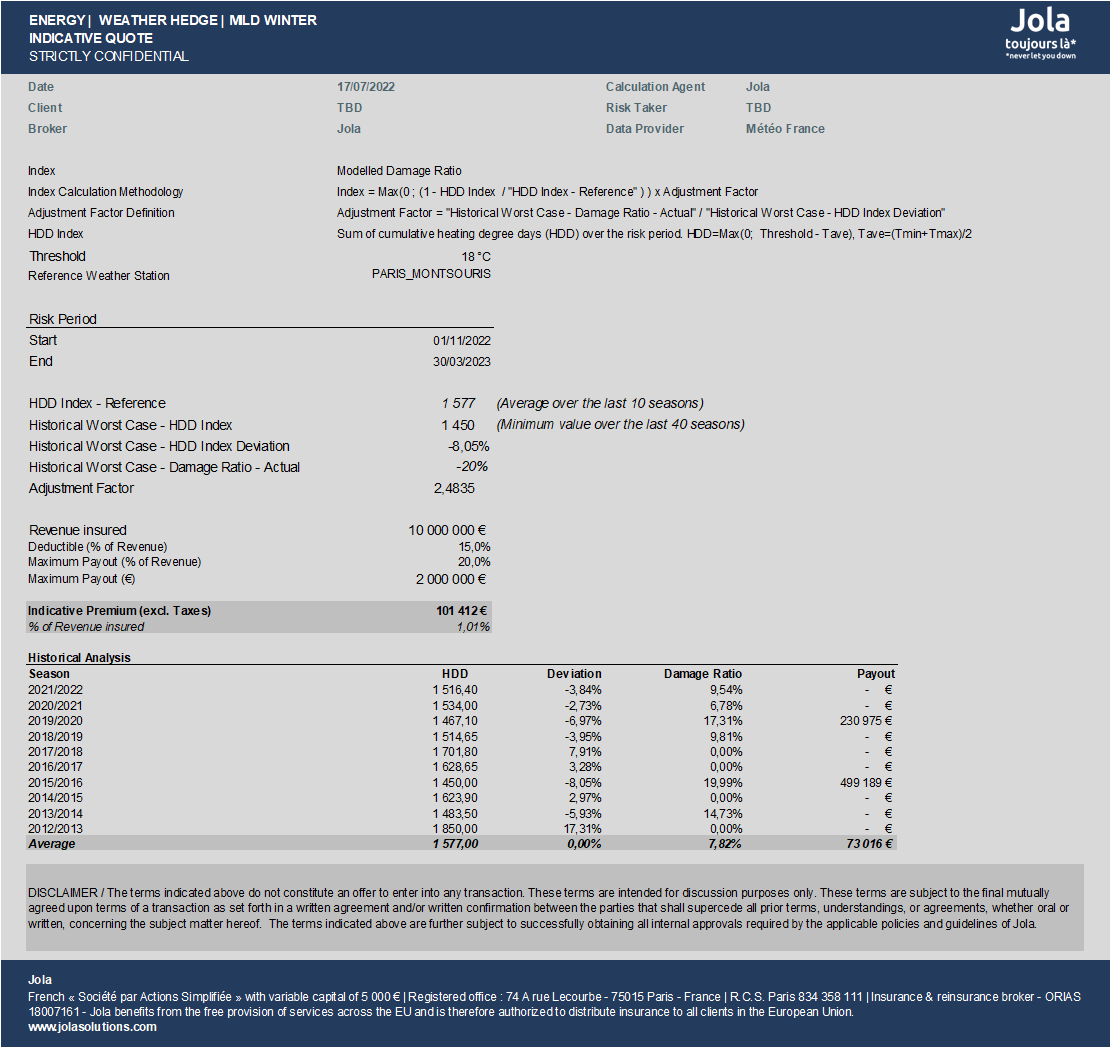The width and height of the screenshot is (1111, 1048).
Task: Click the HDD Index Reference value 1 577
Action: [458, 403]
